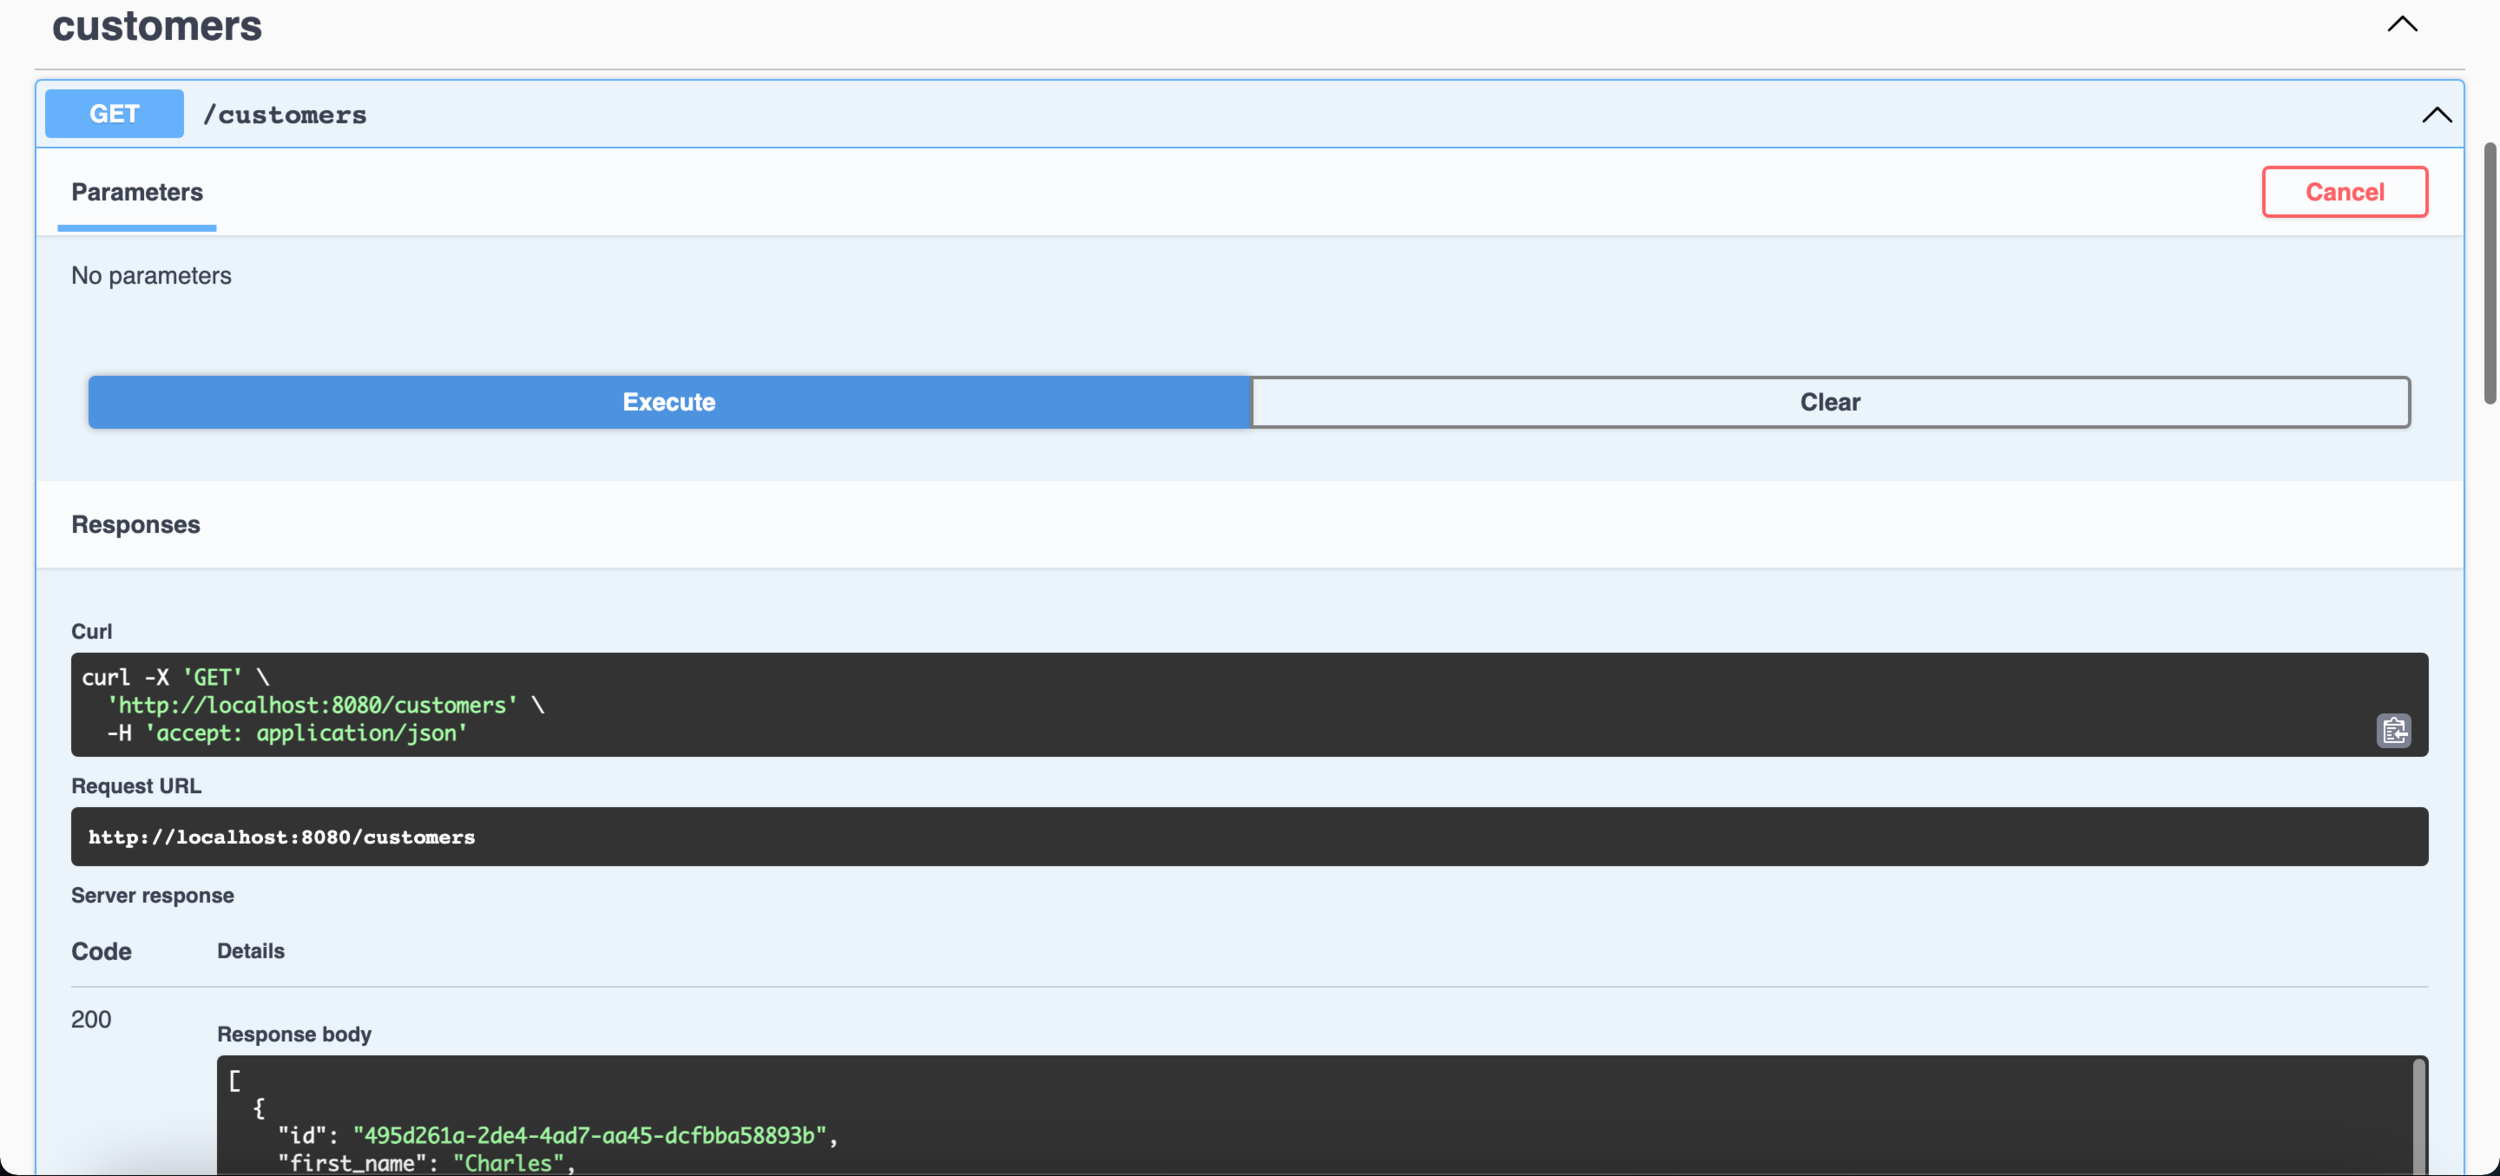The width and height of the screenshot is (2500, 1176).
Task: Click the blue GET method badge
Action: (114, 114)
